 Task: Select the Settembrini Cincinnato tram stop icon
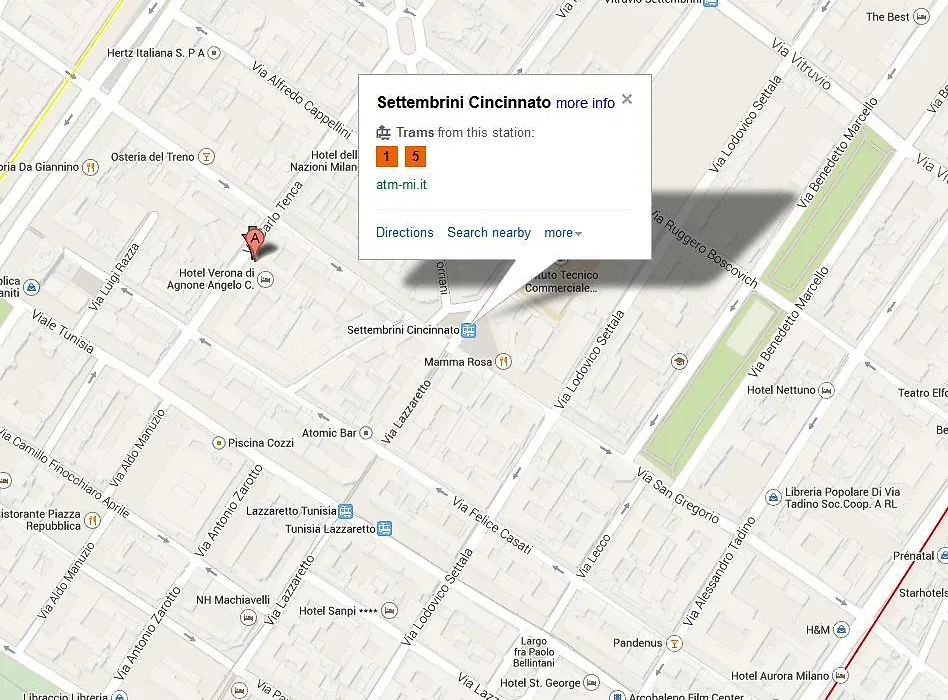[x=469, y=330]
